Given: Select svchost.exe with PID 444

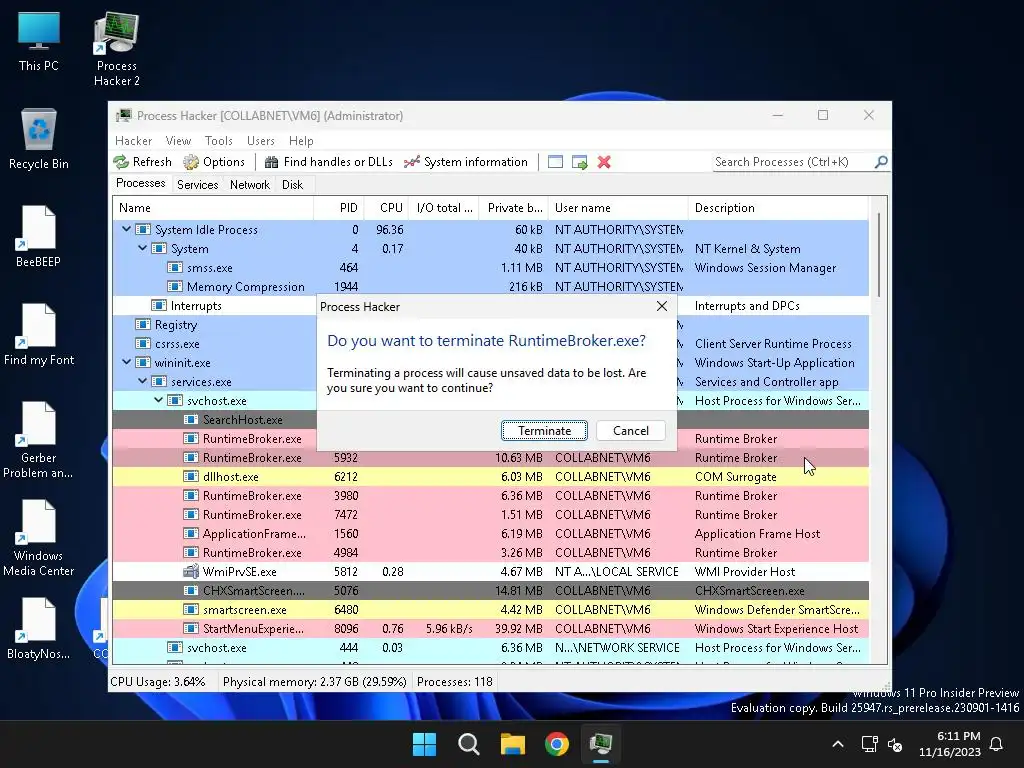Looking at the screenshot, I should point(490,648).
